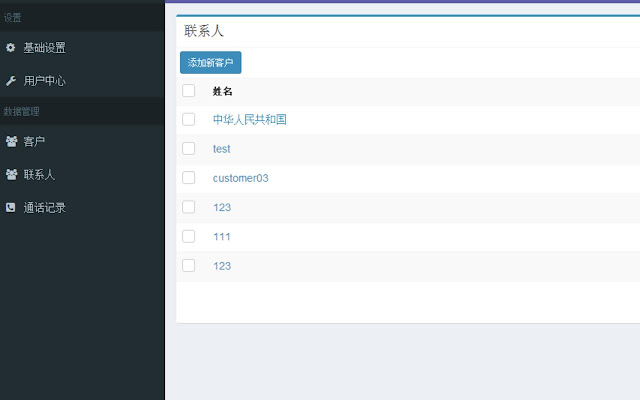Toggle the select-all checkbox beside 姓名
The height and width of the screenshot is (400, 640).
click(189, 91)
